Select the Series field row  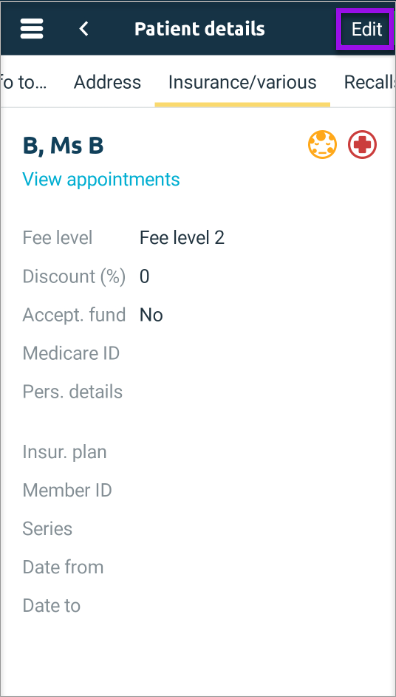pos(198,529)
